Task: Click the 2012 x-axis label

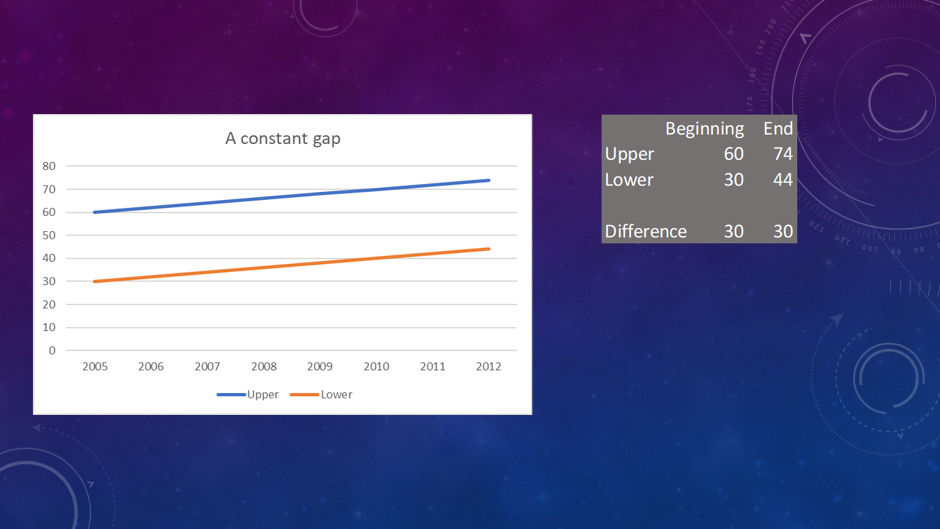Action: [489, 366]
